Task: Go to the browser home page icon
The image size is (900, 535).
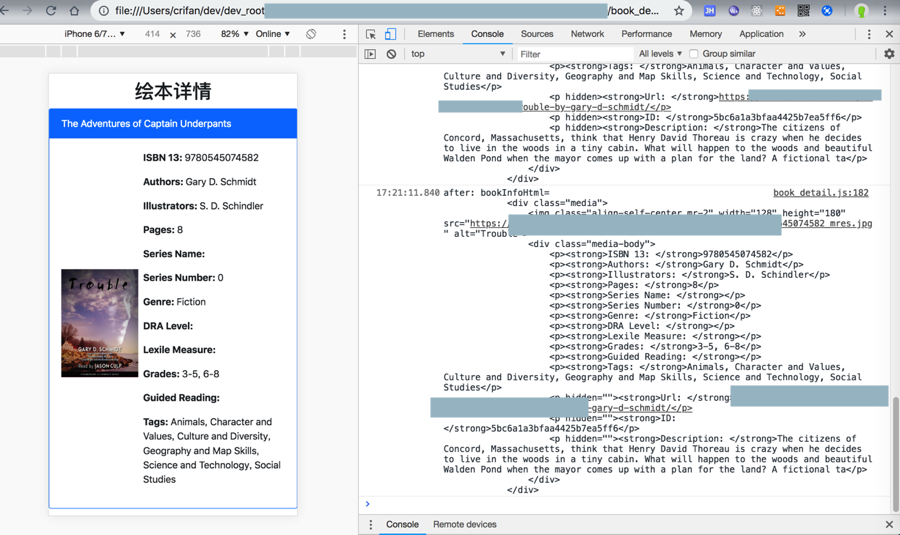Action: pyautogui.click(x=75, y=10)
